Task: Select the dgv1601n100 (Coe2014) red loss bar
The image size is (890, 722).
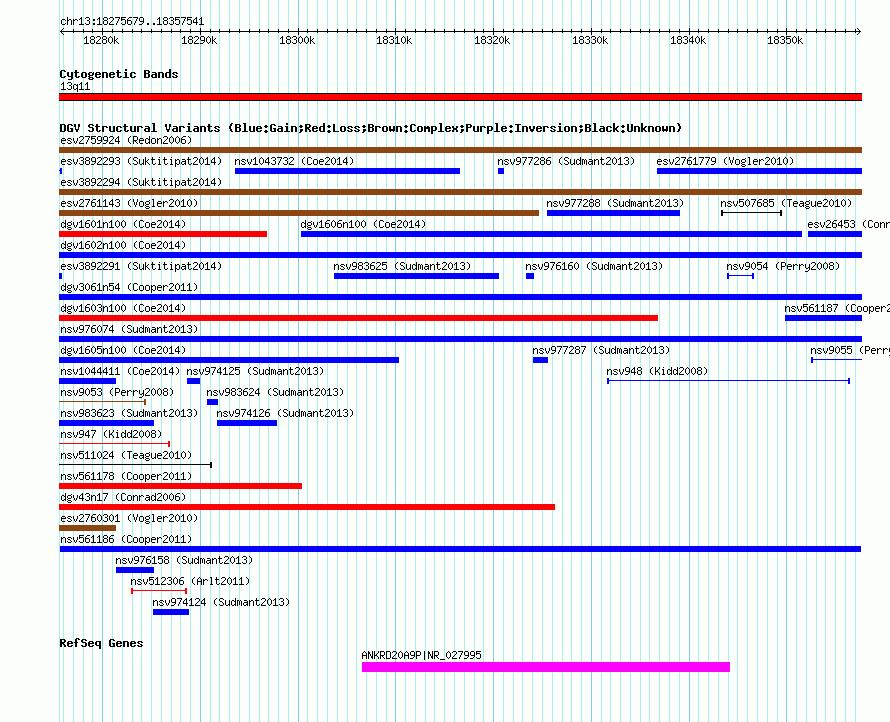Action: pos(163,234)
